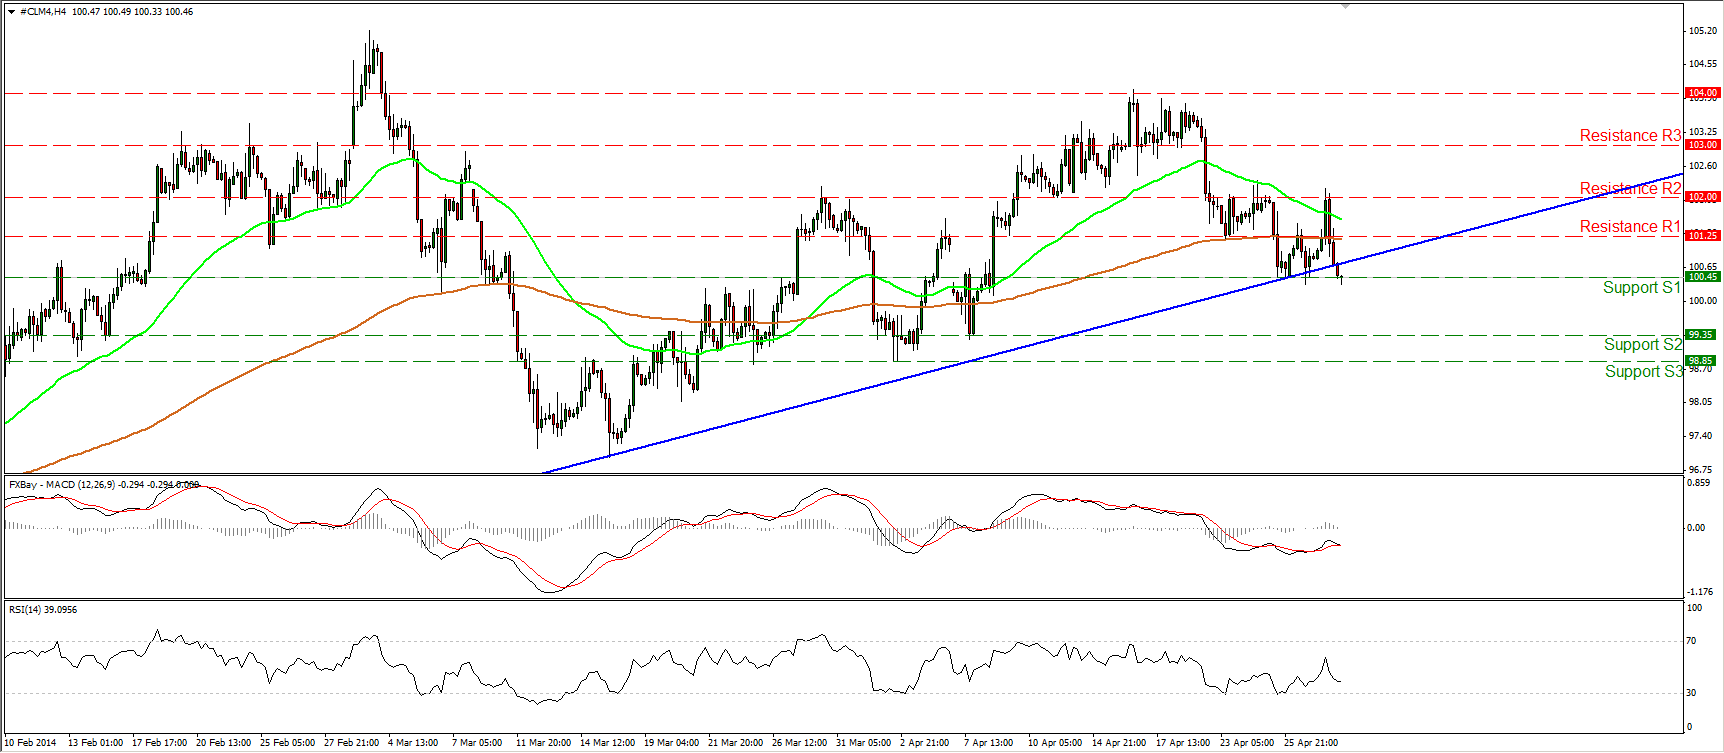
Task: Select the red 101.25 price tag
Action: tap(1702, 236)
